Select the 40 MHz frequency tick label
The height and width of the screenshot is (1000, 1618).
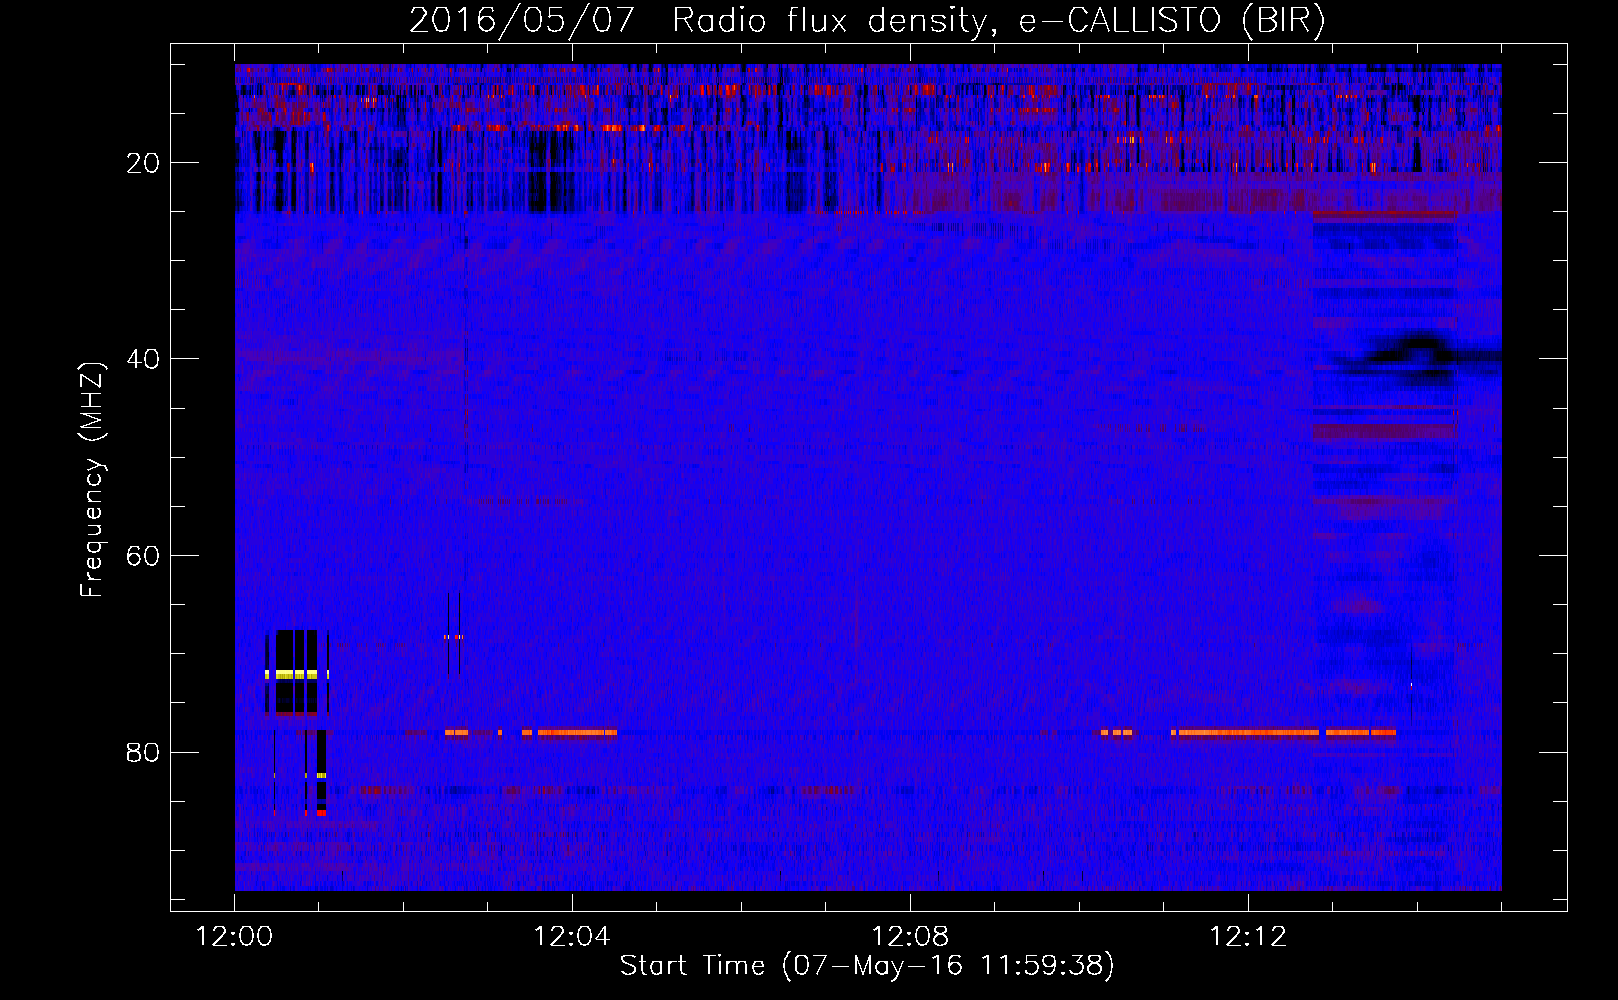(x=143, y=359)
